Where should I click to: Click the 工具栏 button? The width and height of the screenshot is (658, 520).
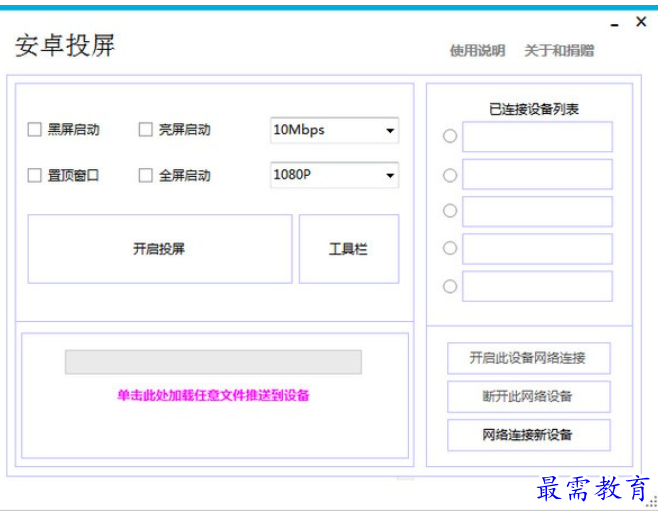[x=349, y=249]
